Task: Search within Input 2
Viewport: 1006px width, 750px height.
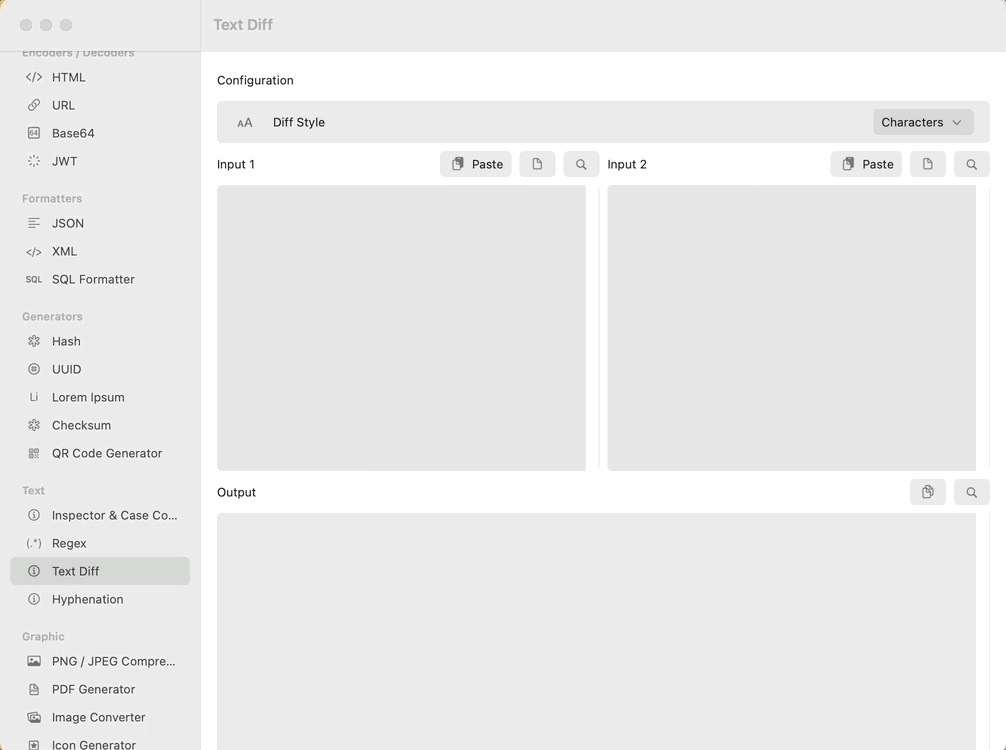Action: pos(971,164)
